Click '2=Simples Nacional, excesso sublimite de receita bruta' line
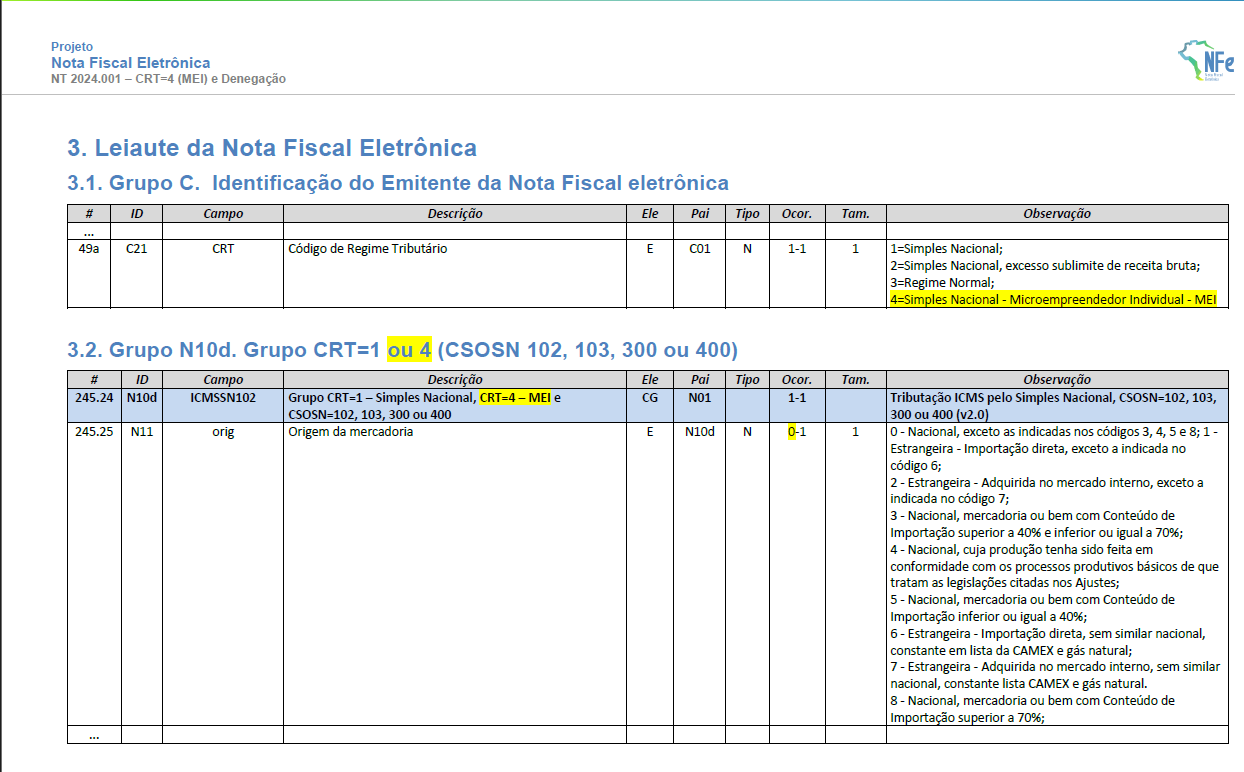This screenshot has height=772, width=1244. pos(1044,266)
